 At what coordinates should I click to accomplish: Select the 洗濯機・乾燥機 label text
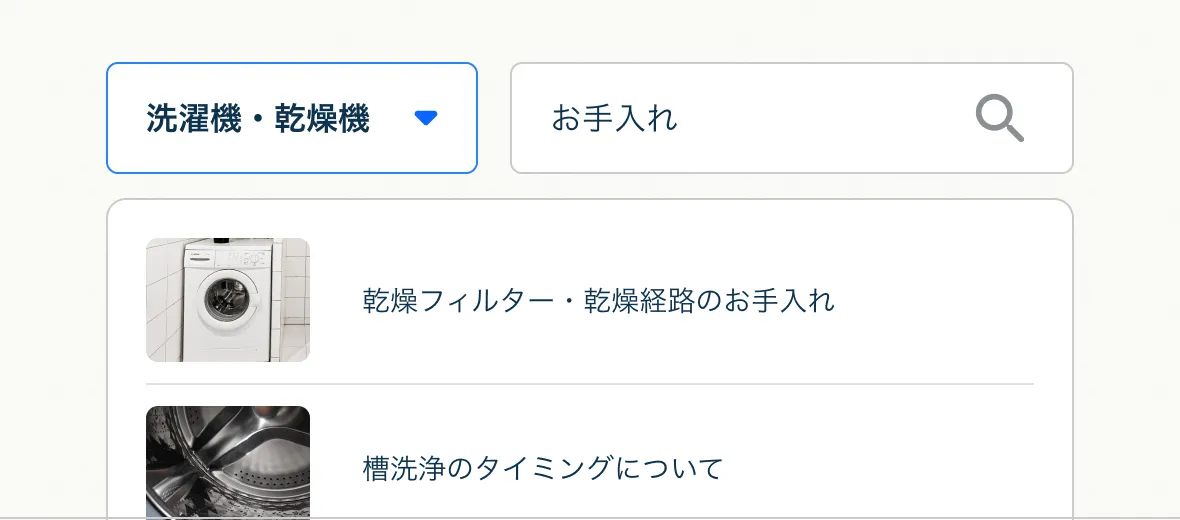[258, 119]
